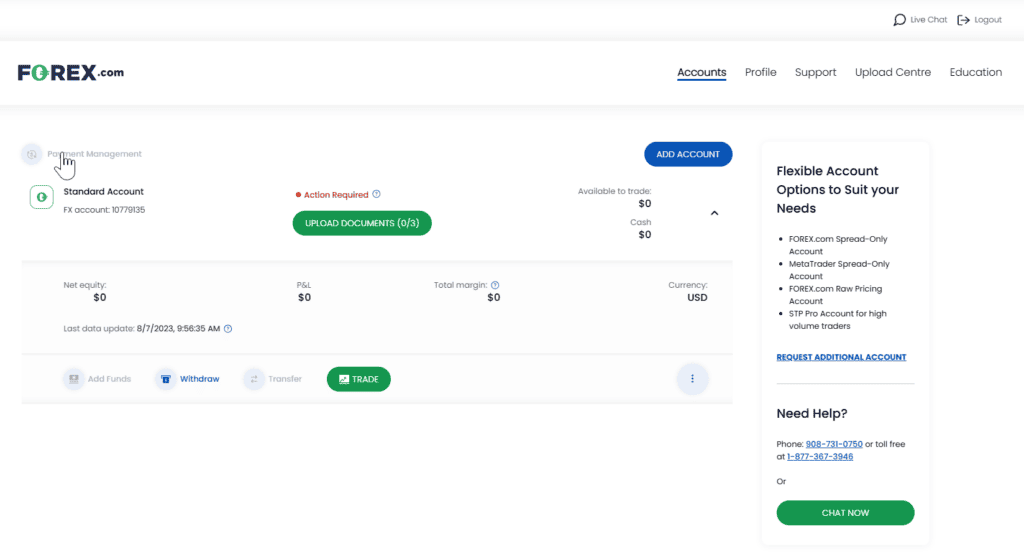Go to the Profile tab

761,73
